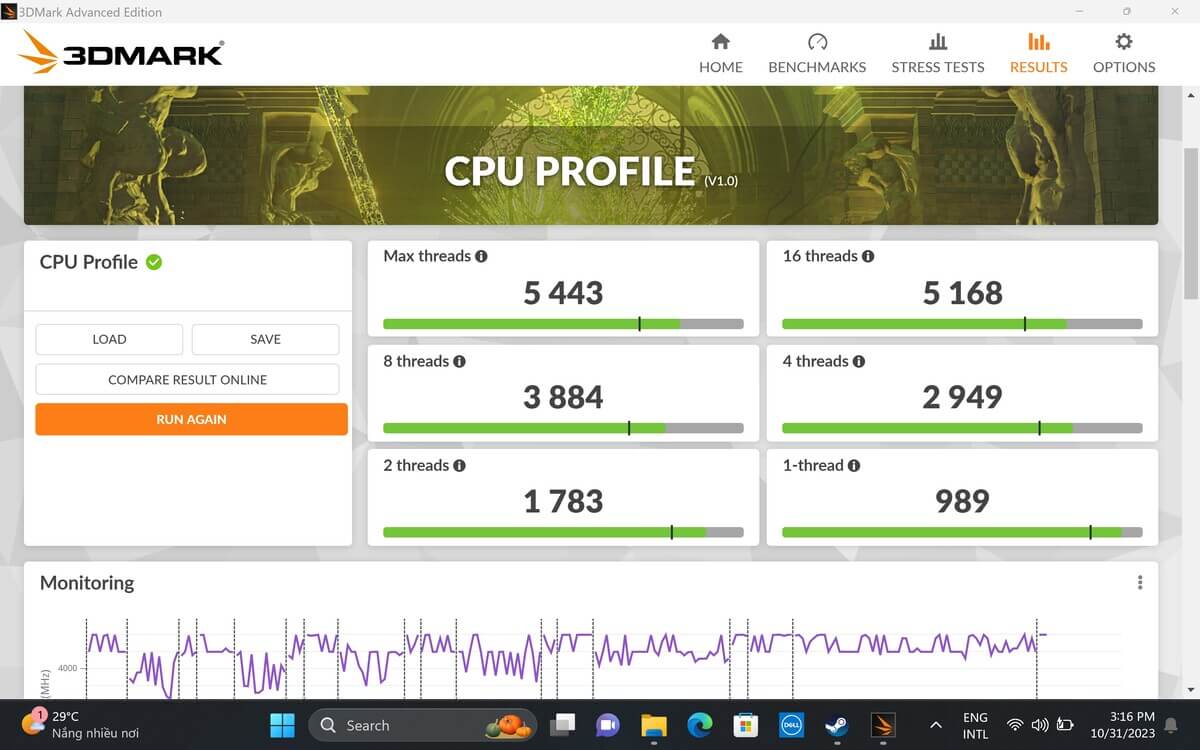This screenshot has width=1200, height=750.
Task: Click the battery status icon
Action: [1065, 725]
